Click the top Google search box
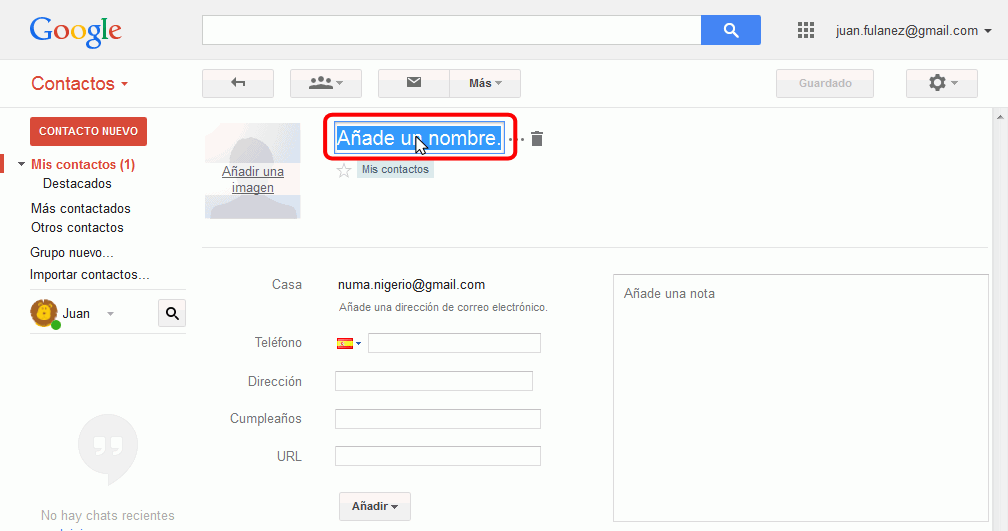Screen dimensions: 1008x531 point(451,30)
